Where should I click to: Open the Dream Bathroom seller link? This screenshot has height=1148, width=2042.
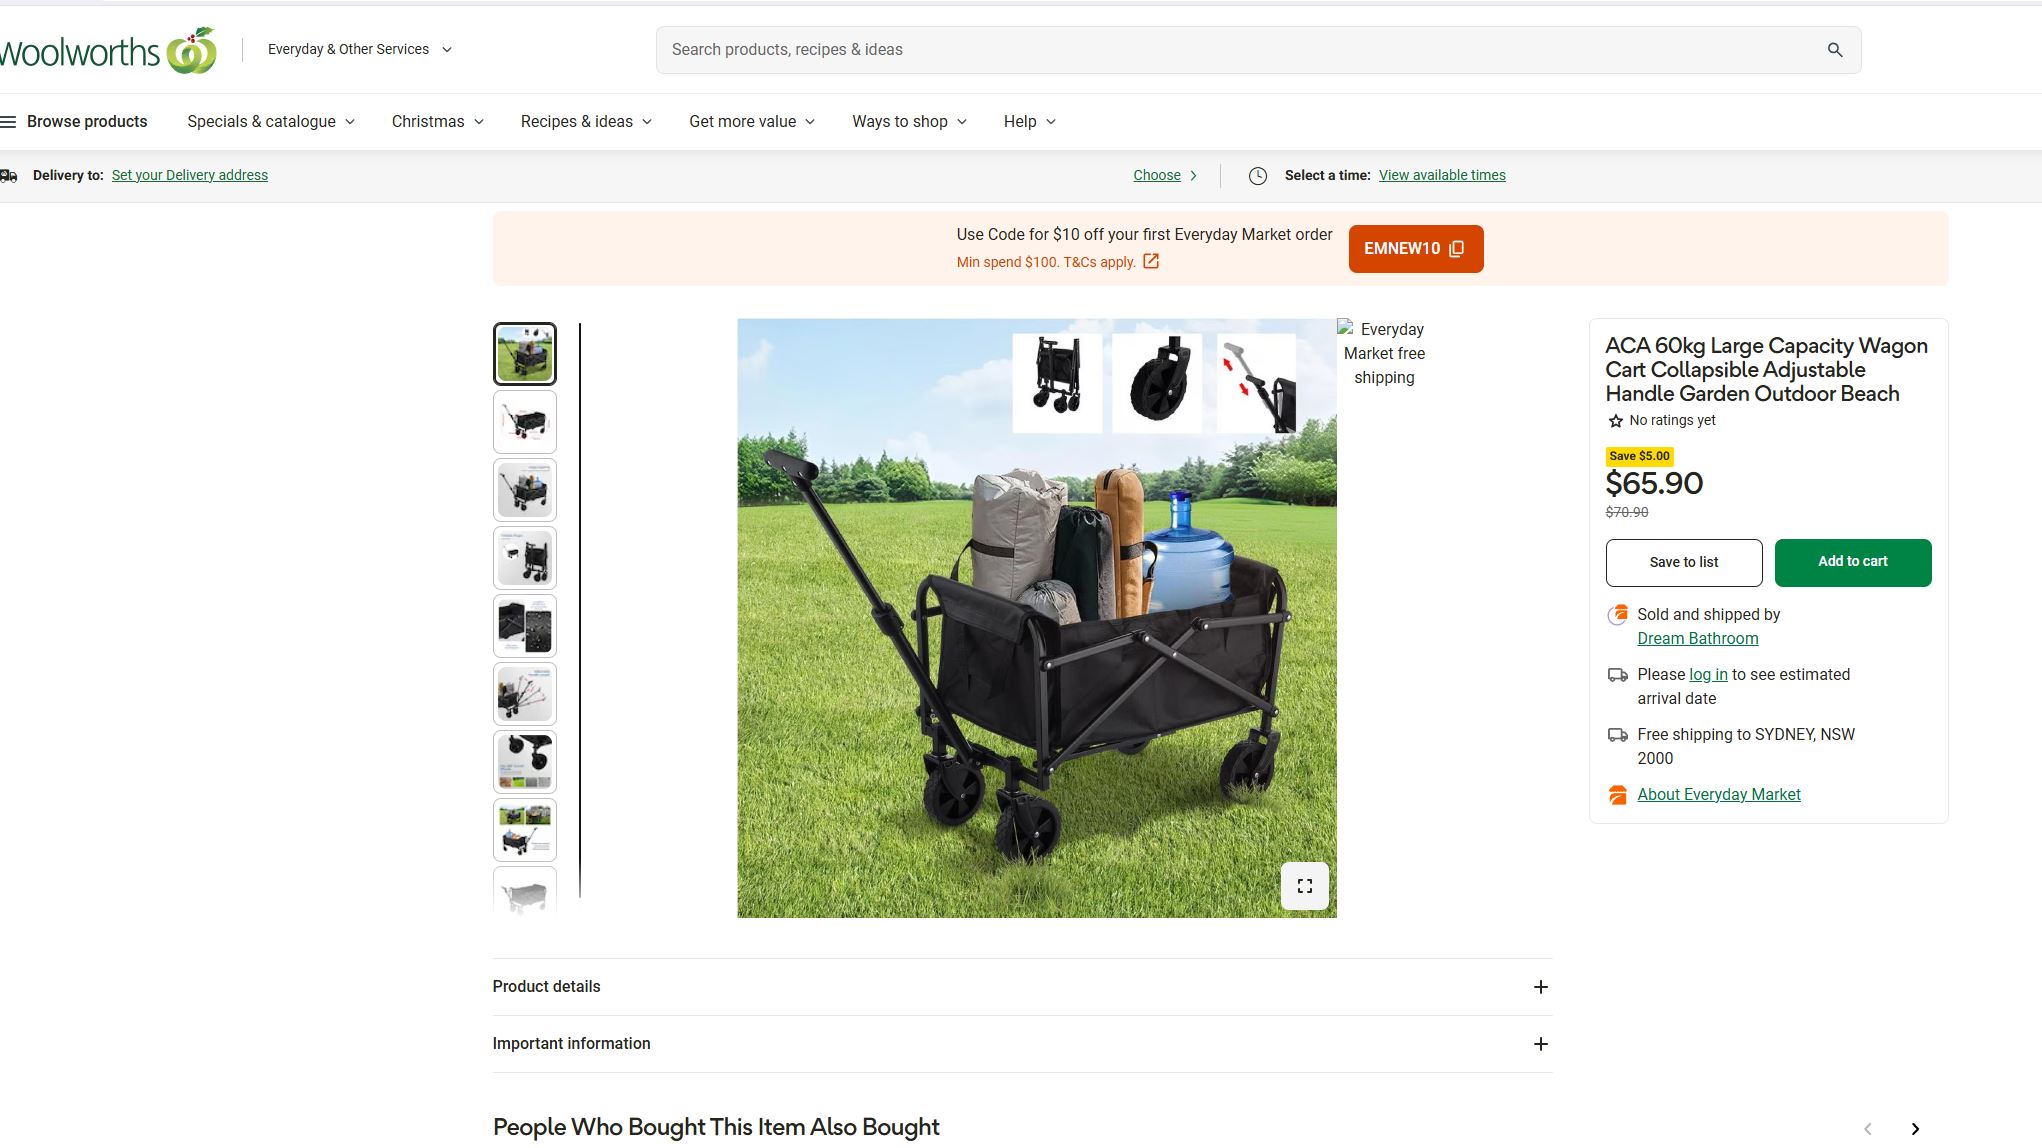[1697, 639]
